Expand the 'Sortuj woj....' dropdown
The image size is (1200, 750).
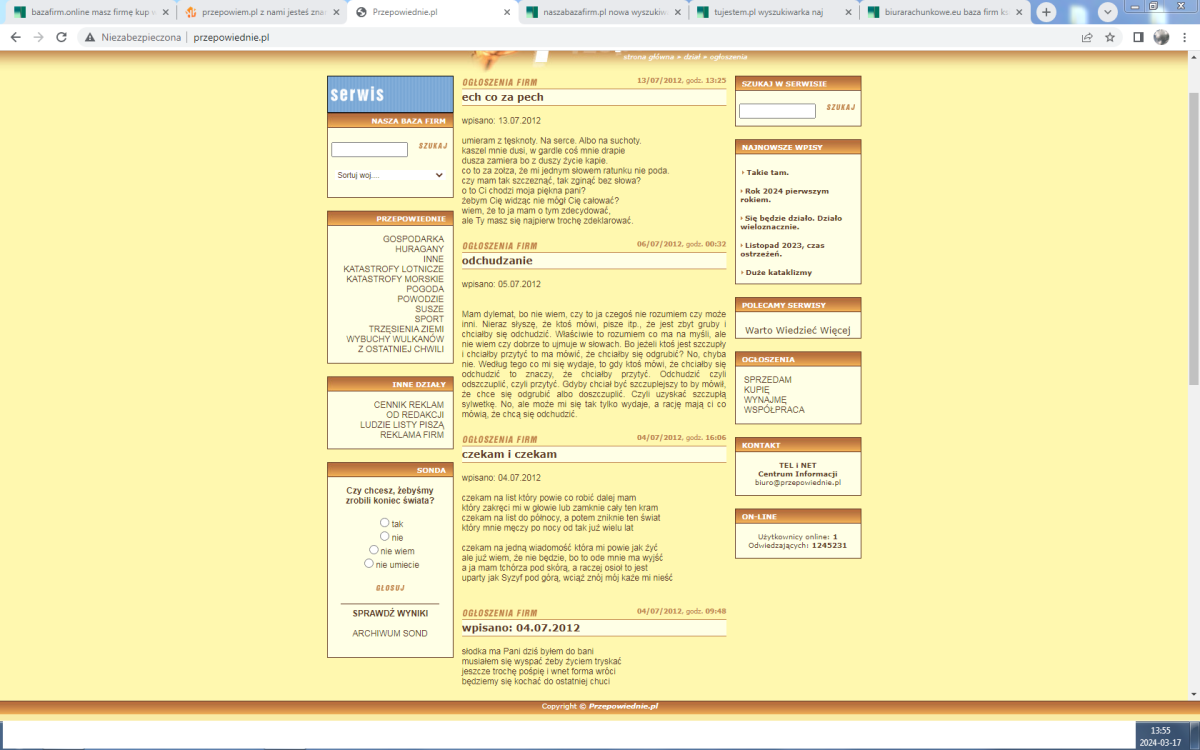click(x=390, y=175)
